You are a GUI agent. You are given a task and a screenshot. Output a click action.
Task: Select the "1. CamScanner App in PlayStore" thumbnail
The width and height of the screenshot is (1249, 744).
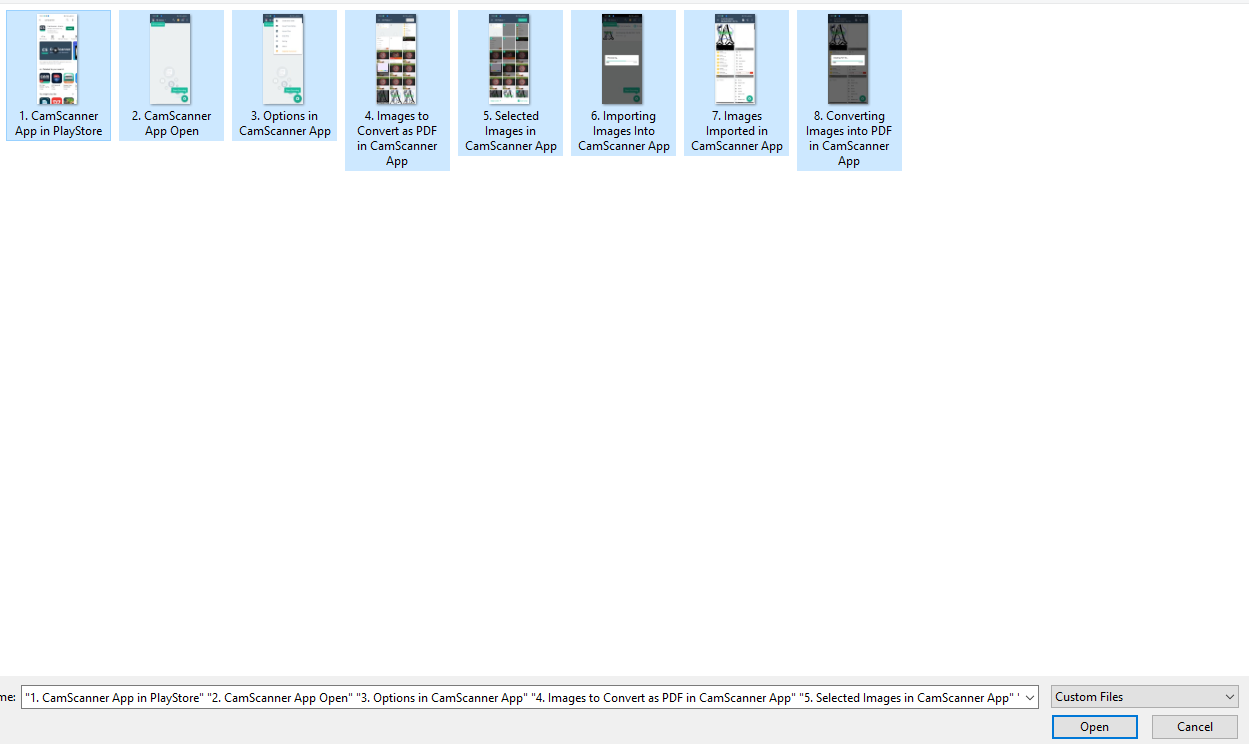pos(58,60)
